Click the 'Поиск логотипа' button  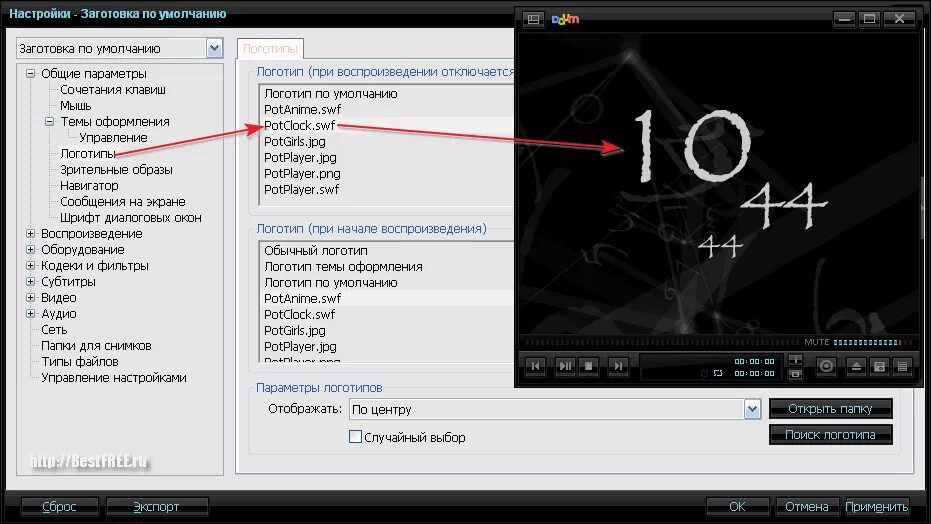(x=830, y=434)
